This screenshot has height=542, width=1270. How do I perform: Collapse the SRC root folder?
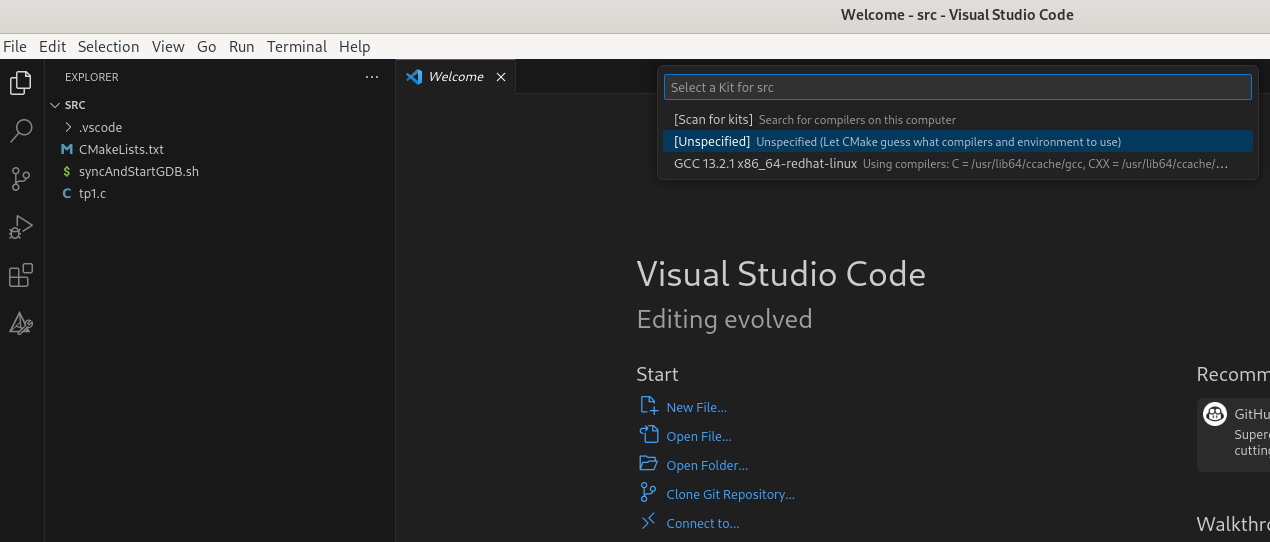pyautogui.click(x=74, y=105)
